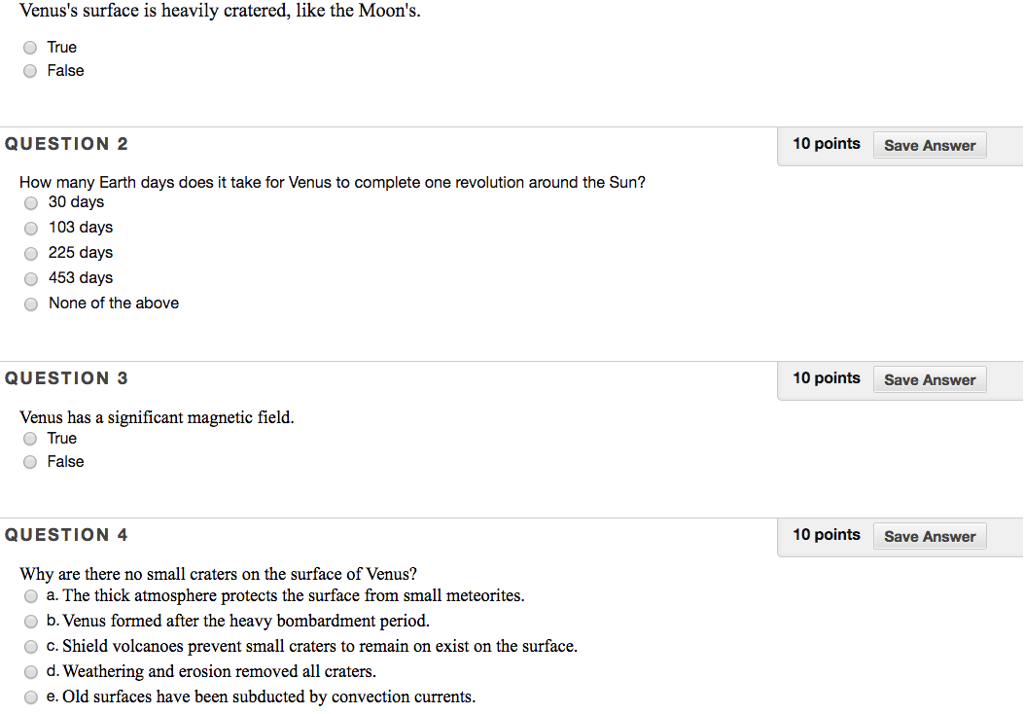Click the Question 2 heading
Screen dimensions: 1024x714
[66, 144]
